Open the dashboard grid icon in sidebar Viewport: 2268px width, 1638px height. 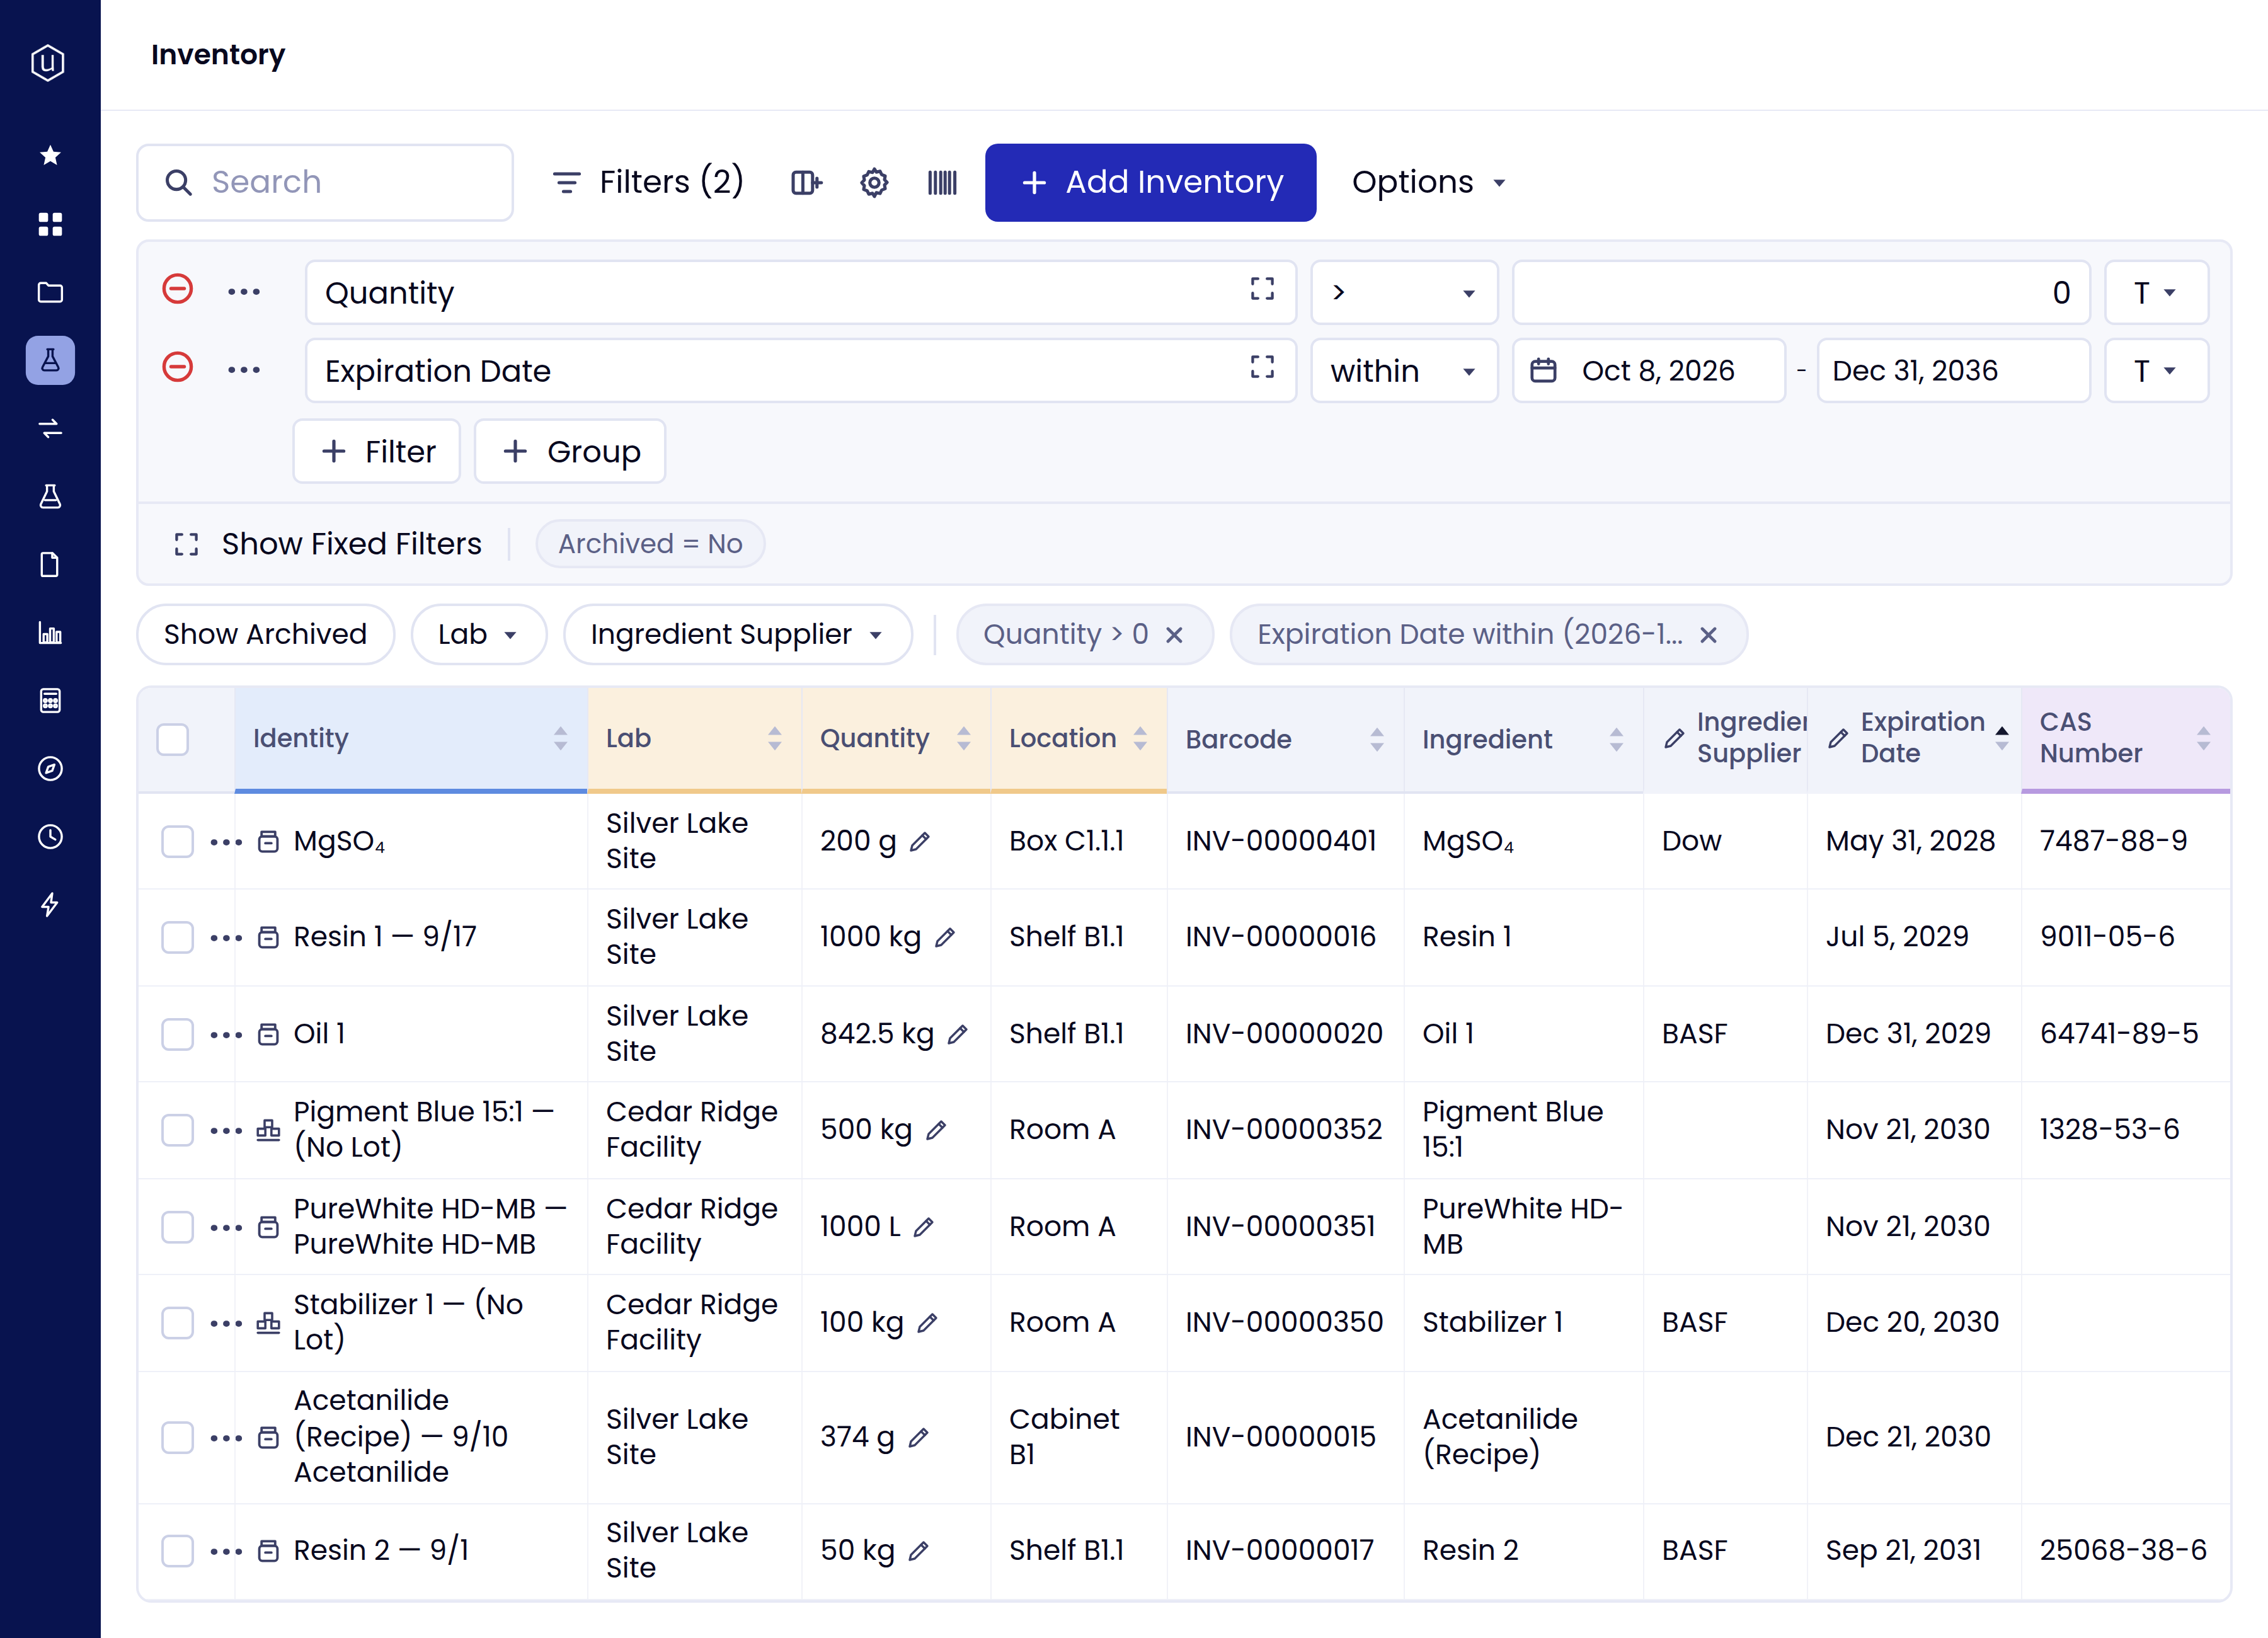tap(50, 224)
